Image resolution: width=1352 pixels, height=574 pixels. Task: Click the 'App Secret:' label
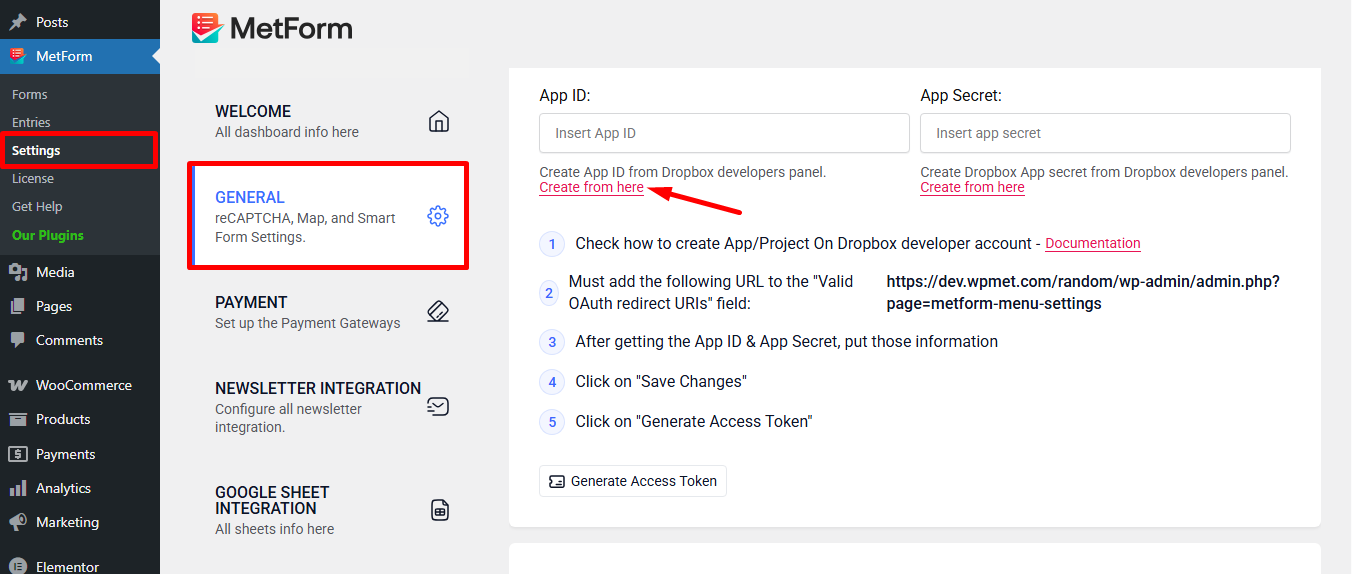click(961, 96)
